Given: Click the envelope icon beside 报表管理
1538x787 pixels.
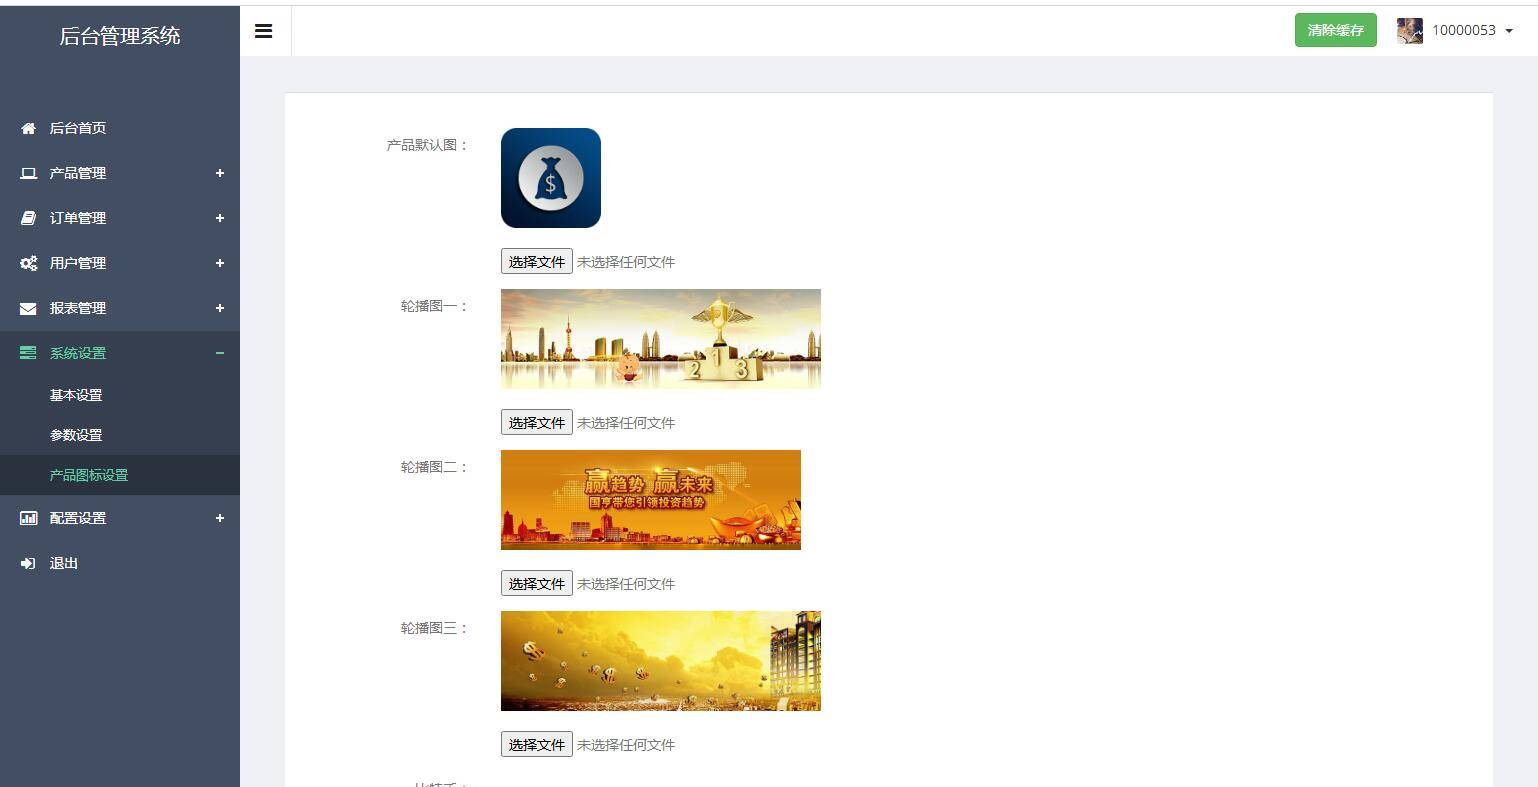Looking at the screenshot, I should (27, 307).
